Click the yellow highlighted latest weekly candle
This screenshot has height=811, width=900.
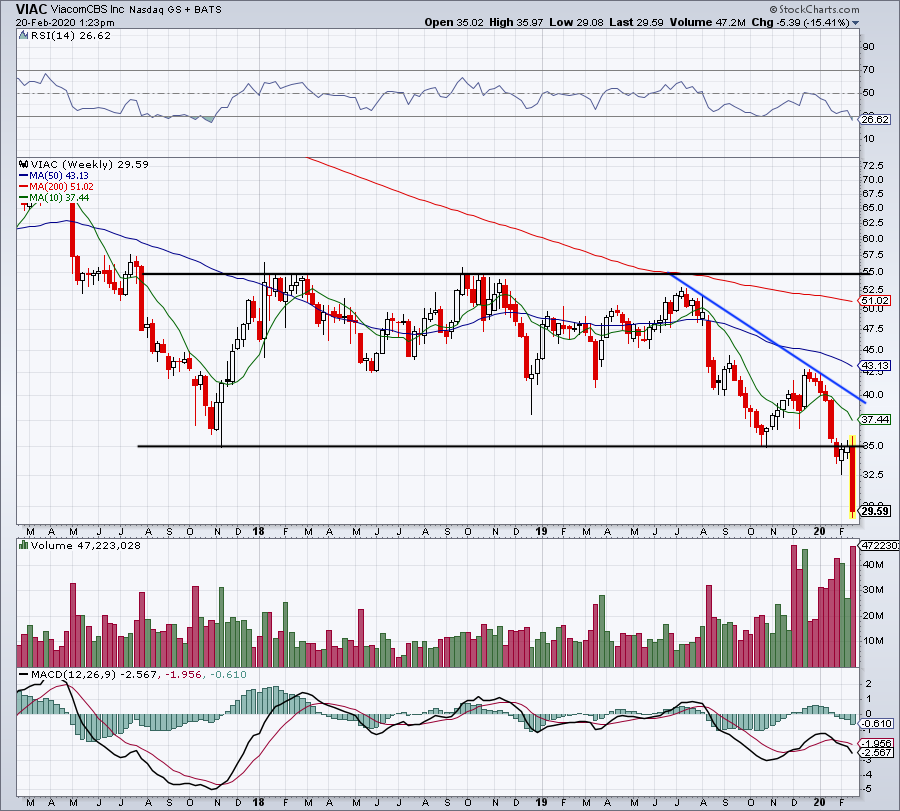pos(852,477)
